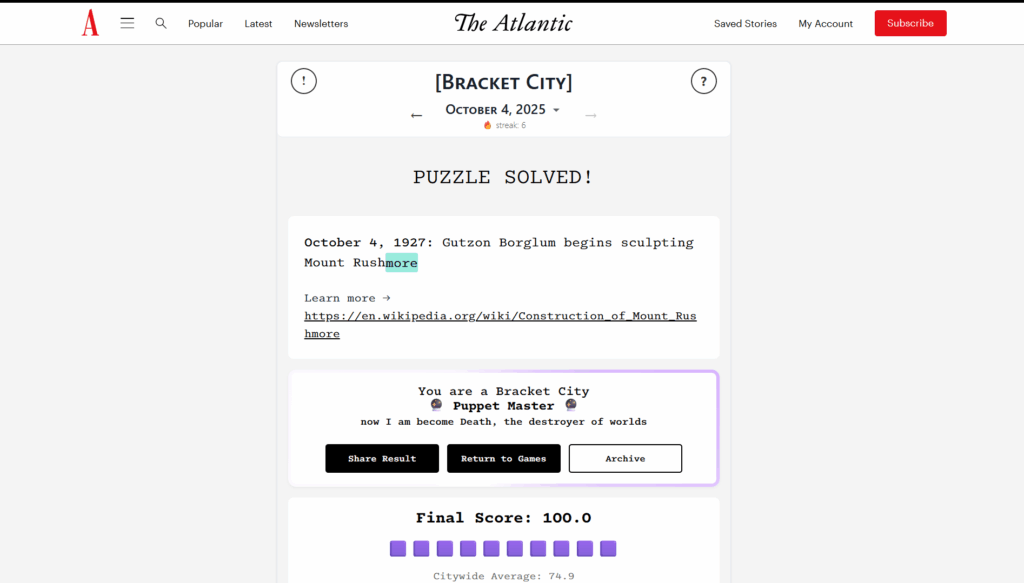Image resolution: width=1024 pixels, height=583 pixels.
Task: Open puzzle help via the question mark icon
Action: 704,81
